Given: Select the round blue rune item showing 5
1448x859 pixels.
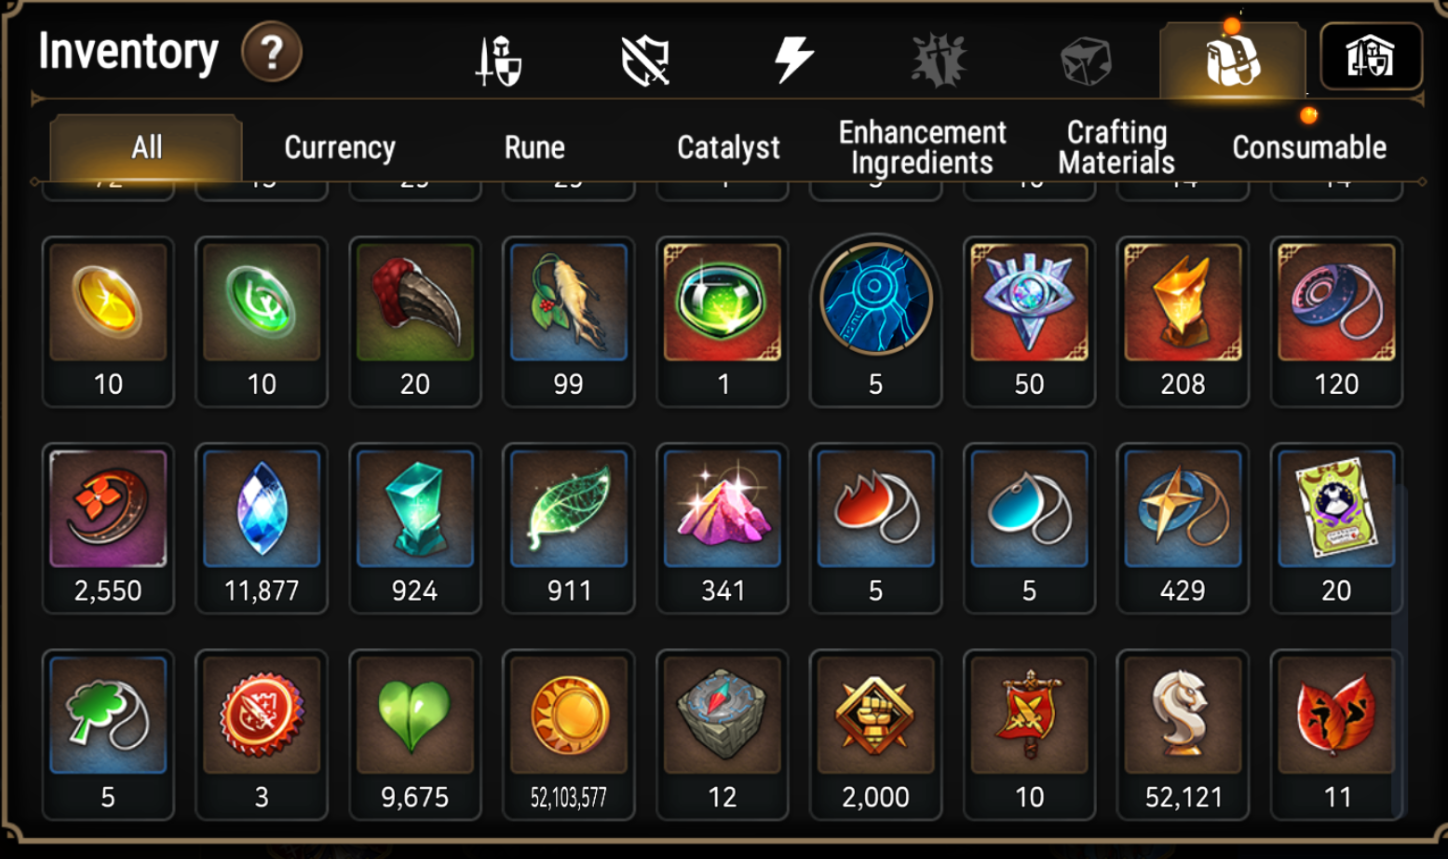Looking at the screenshot, I should coord(875,321).
